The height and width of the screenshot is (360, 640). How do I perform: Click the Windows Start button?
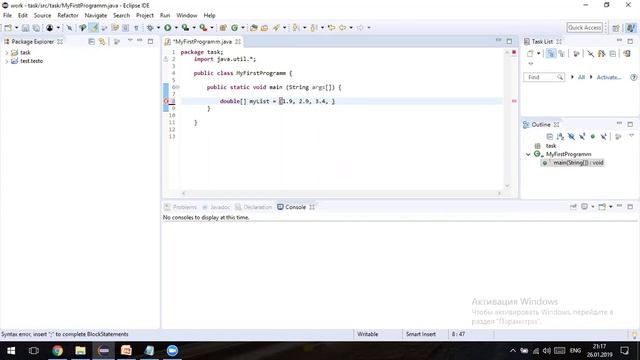[11, 351]
